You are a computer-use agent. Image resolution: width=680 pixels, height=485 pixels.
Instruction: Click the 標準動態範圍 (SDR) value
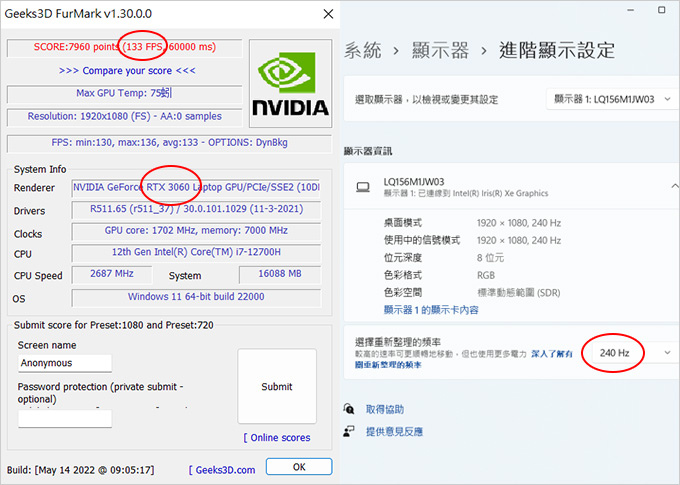point(519,293)
